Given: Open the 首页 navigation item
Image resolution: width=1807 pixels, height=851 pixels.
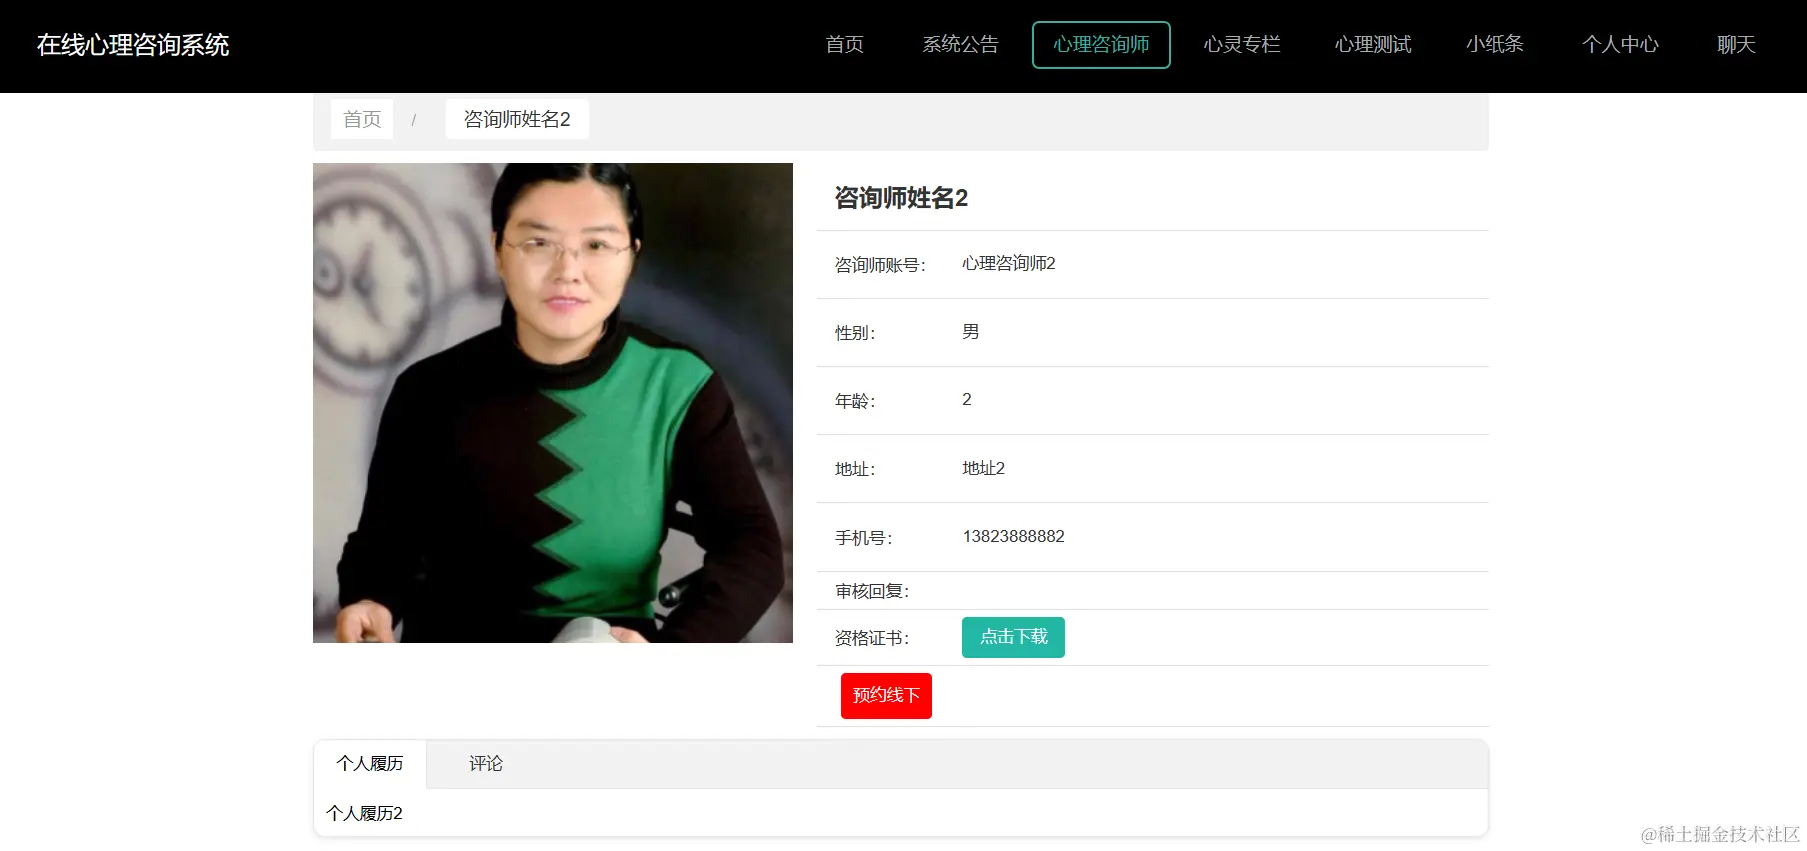Looking at the screenshot, I should [x=844, y=45].
